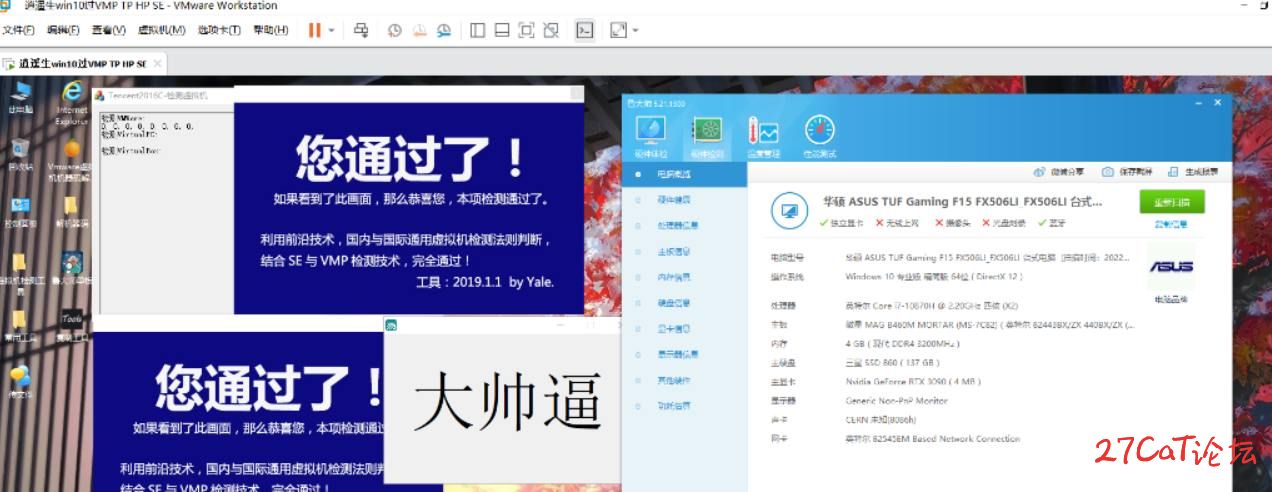
Task: Open the Tools desktop icon
Action: pyautogui.click(x=71, y=324)
